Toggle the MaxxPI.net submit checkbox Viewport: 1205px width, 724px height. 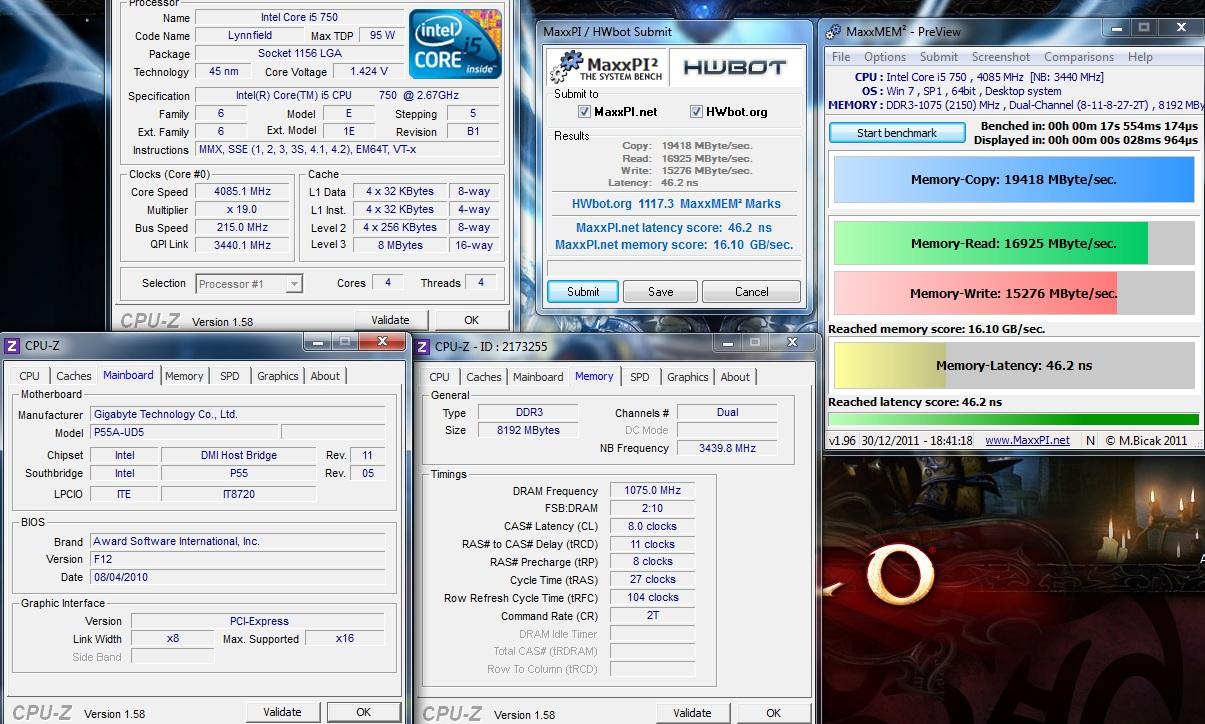pyautogui.click(x=584, y=112)
